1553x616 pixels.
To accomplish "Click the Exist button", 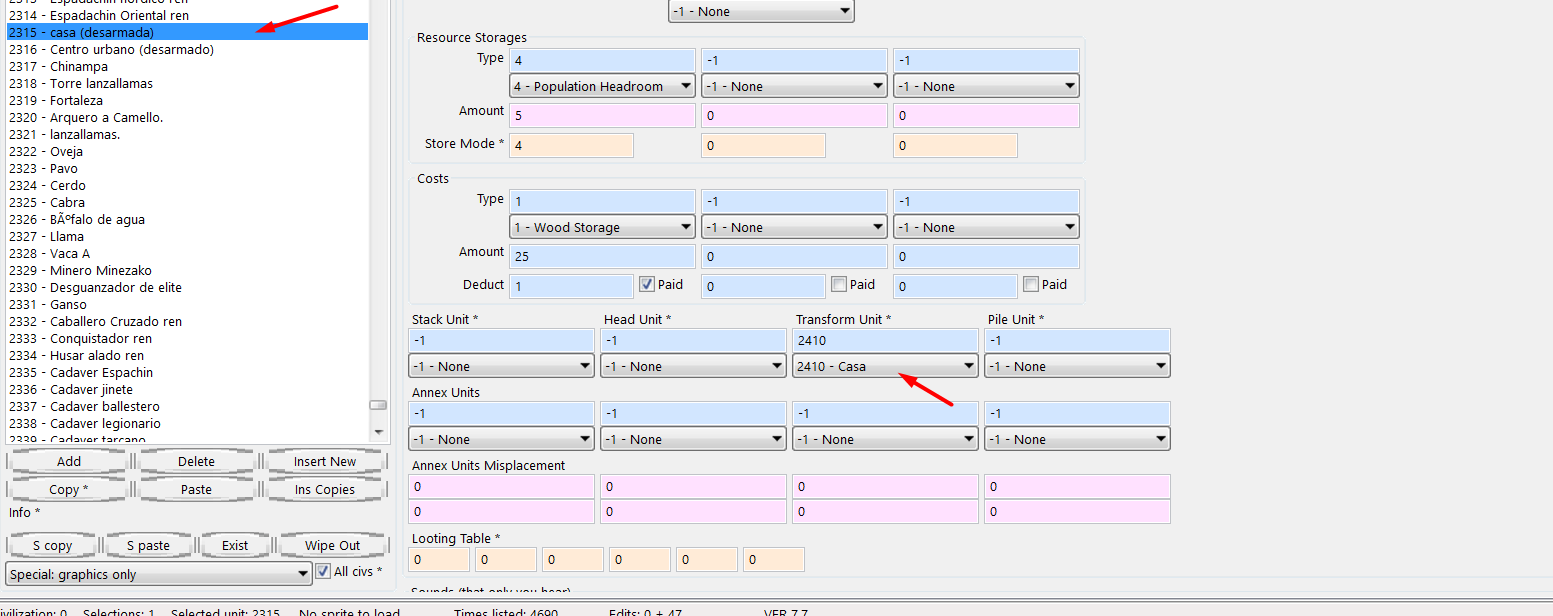I will (x=235, y=546).
